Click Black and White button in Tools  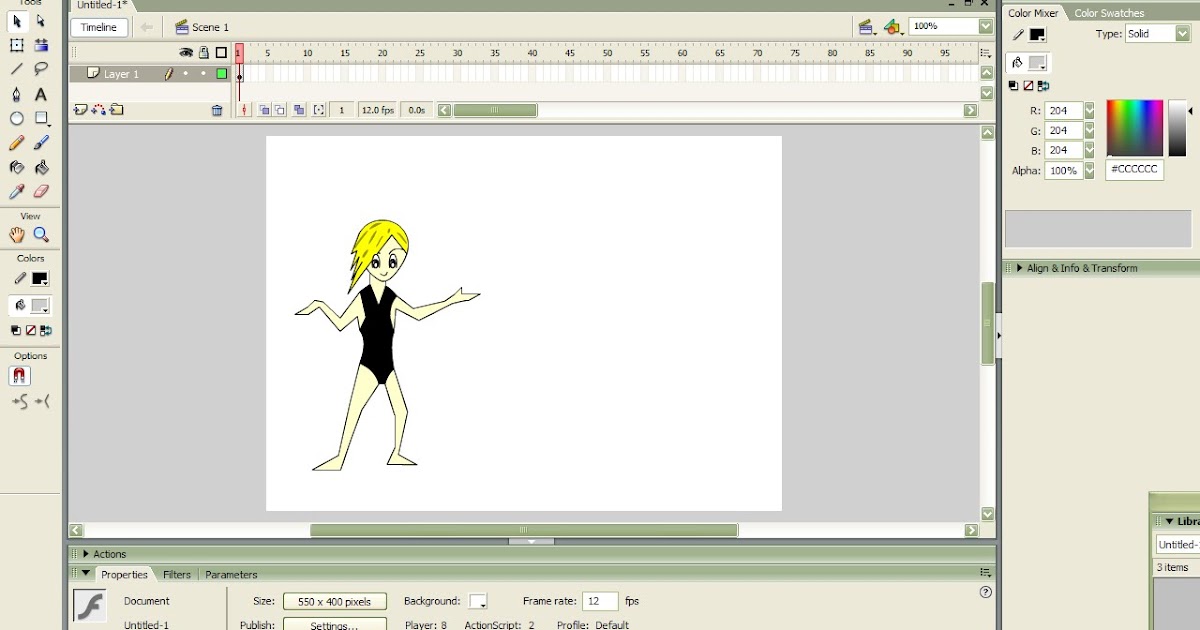[16, 330]
